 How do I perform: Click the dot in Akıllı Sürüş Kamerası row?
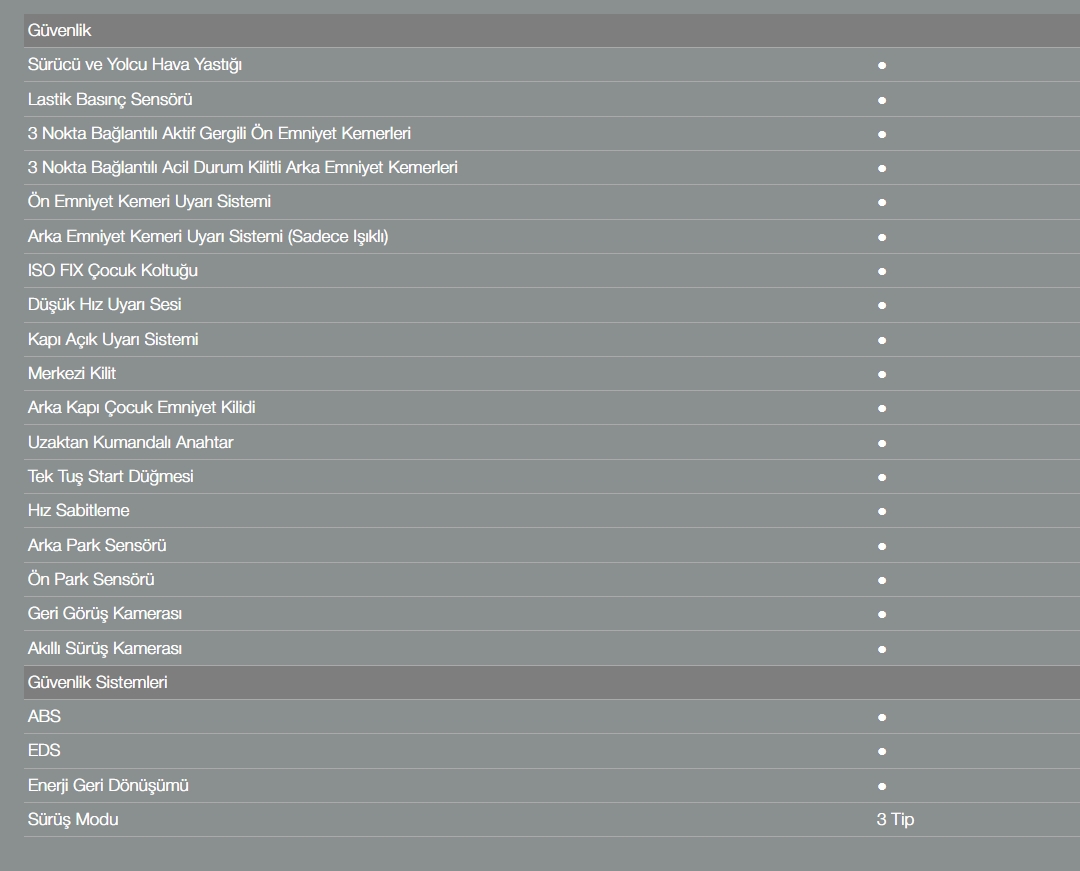882,649
